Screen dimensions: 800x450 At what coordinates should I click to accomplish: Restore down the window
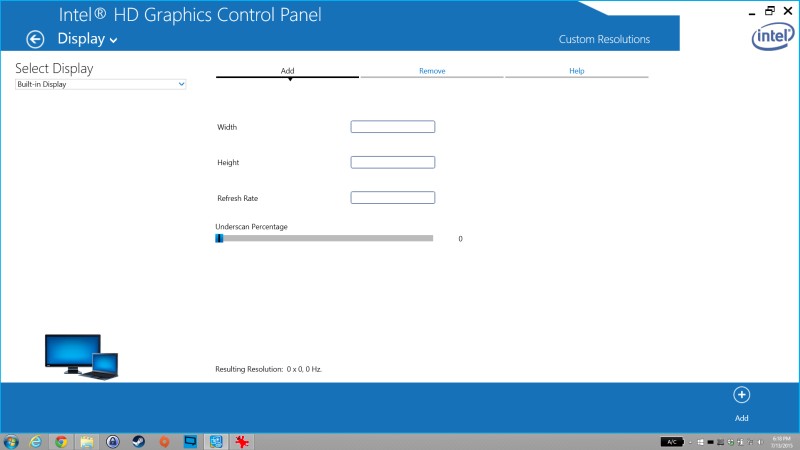click(x=769, y=11)
